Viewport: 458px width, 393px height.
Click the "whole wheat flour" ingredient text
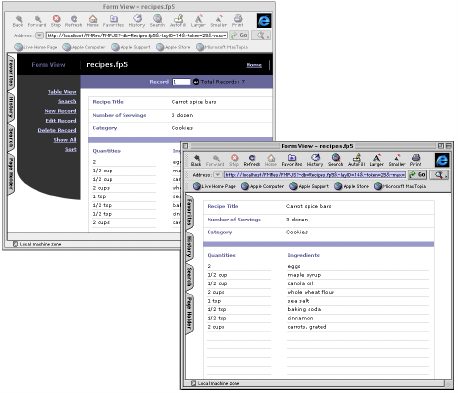311,292
